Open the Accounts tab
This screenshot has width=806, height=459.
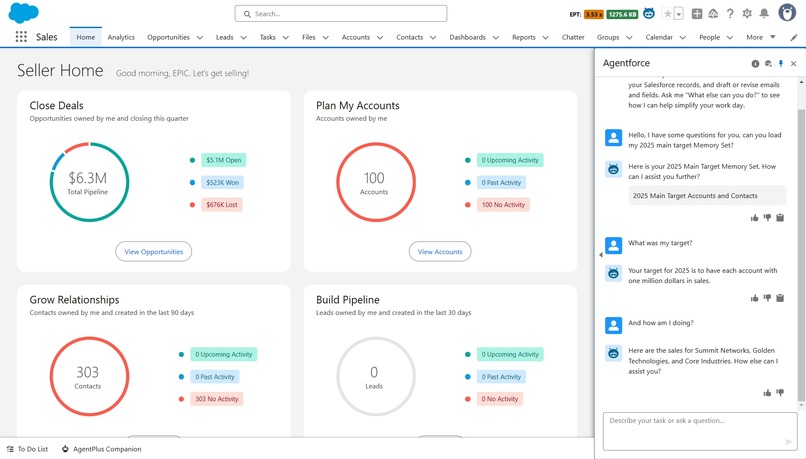click(x=356, y=38)
